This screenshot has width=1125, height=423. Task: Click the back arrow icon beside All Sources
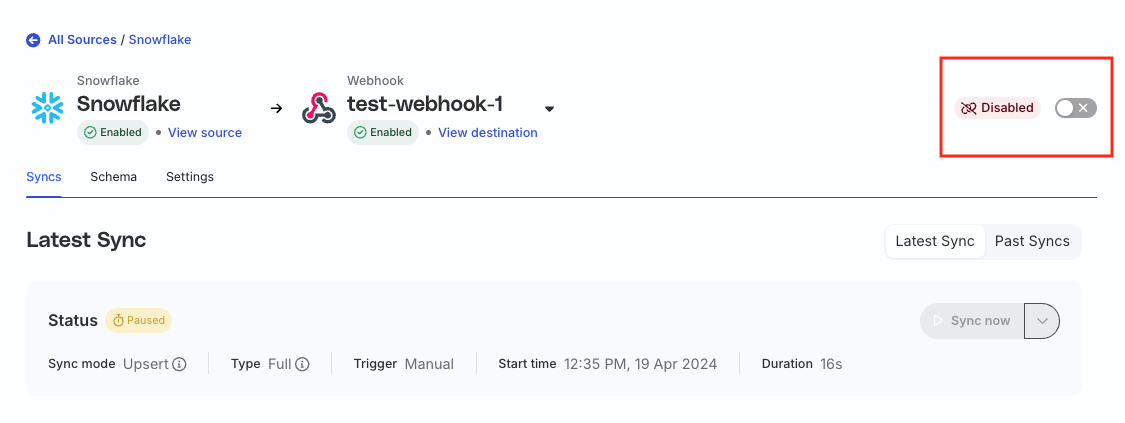tap(33, 40)
